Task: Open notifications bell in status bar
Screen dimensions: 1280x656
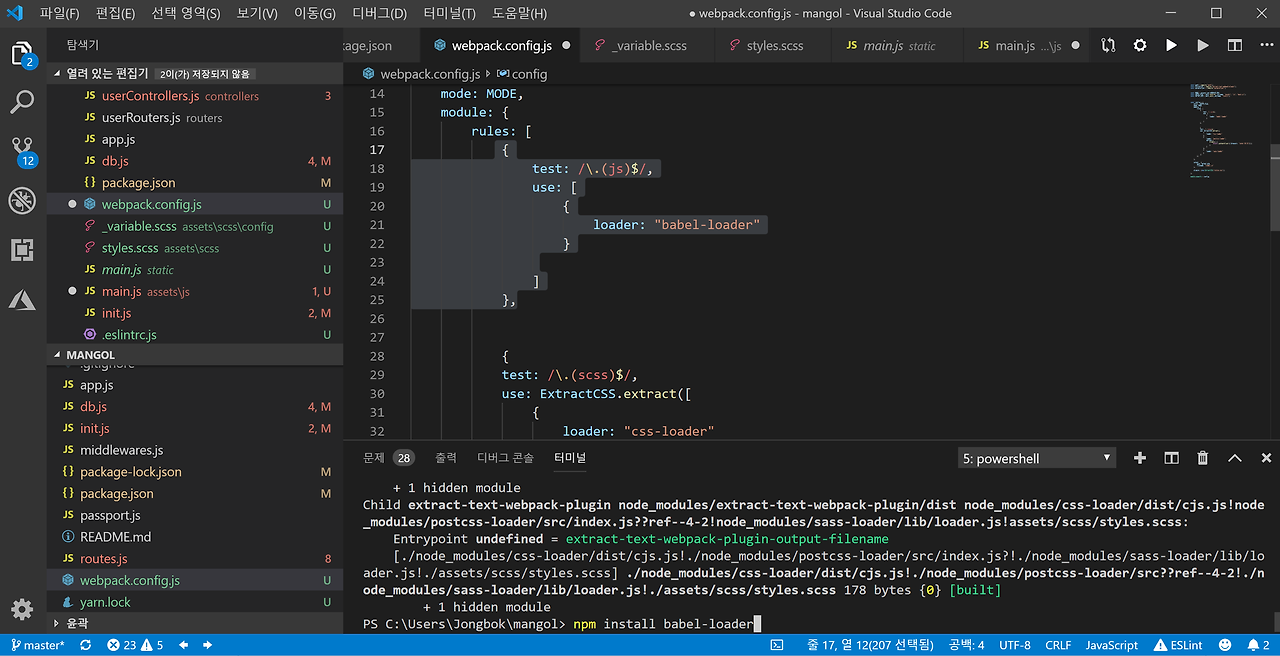Action: tap(1256, 645)
